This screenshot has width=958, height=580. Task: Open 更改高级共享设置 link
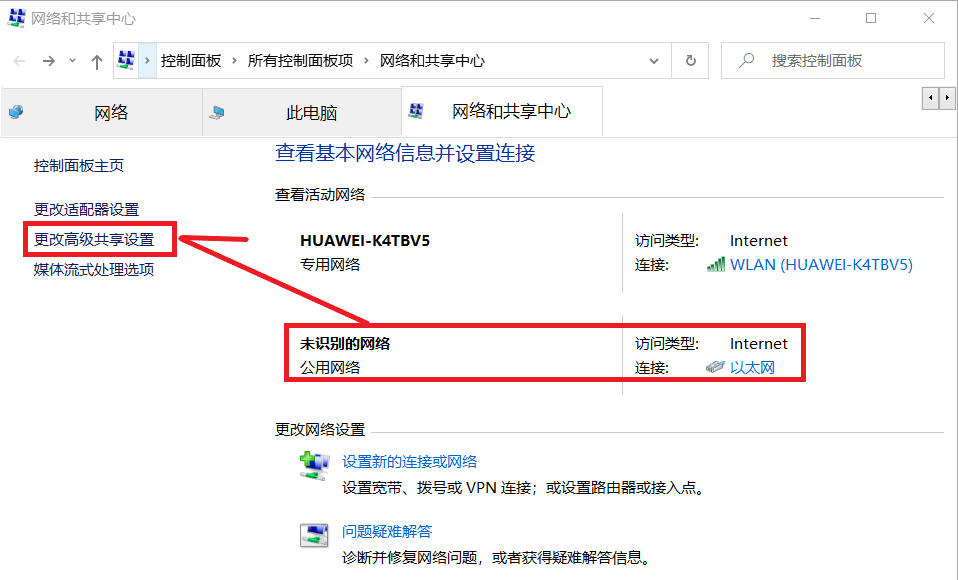click(93, 240)
